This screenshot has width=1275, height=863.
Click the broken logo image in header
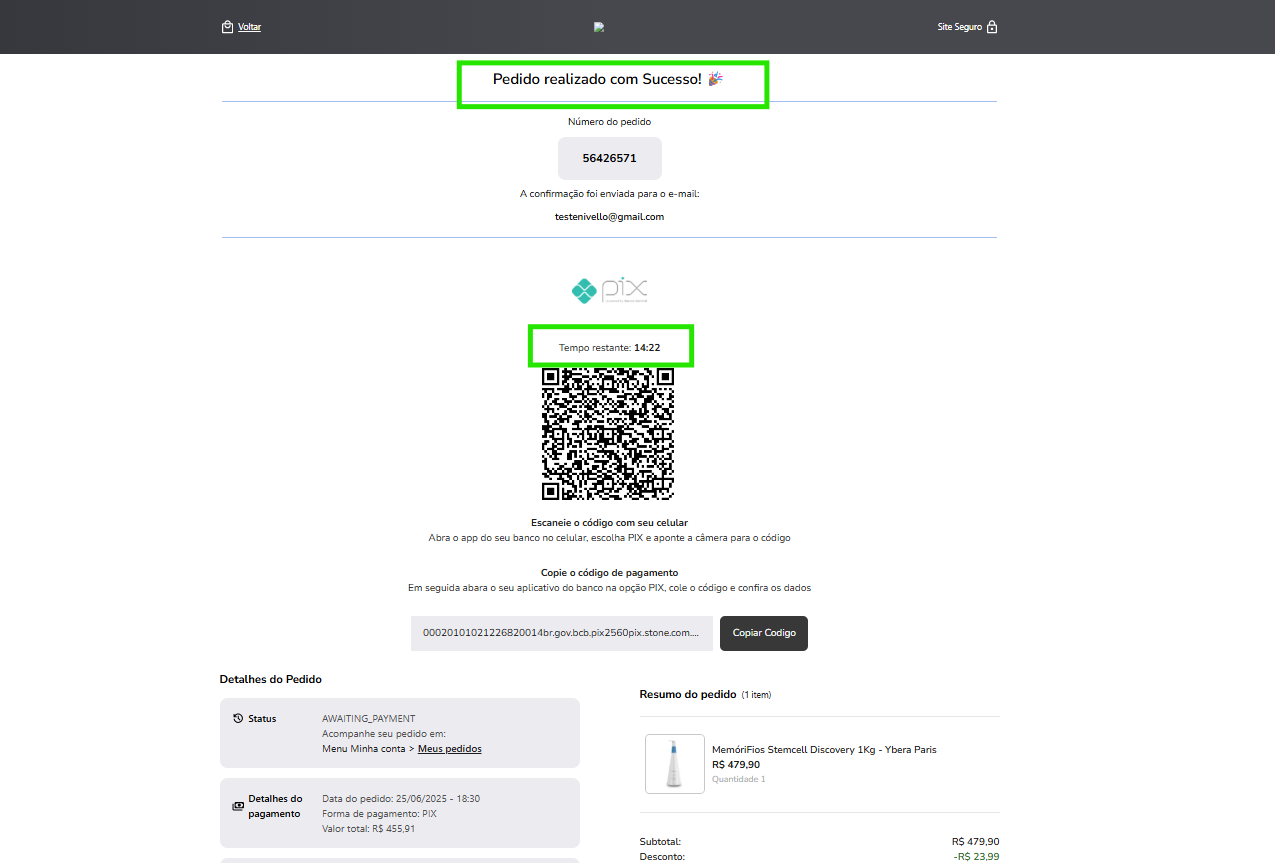pos(599,27)
